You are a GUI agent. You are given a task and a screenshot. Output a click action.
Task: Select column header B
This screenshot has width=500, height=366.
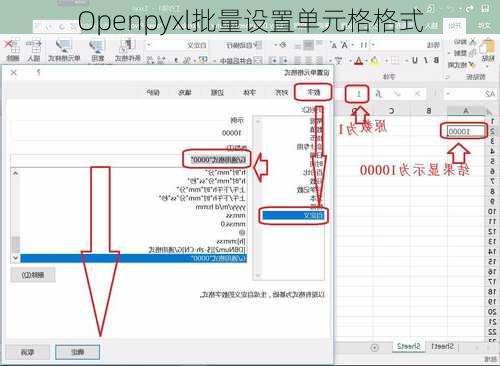point(429,110)
